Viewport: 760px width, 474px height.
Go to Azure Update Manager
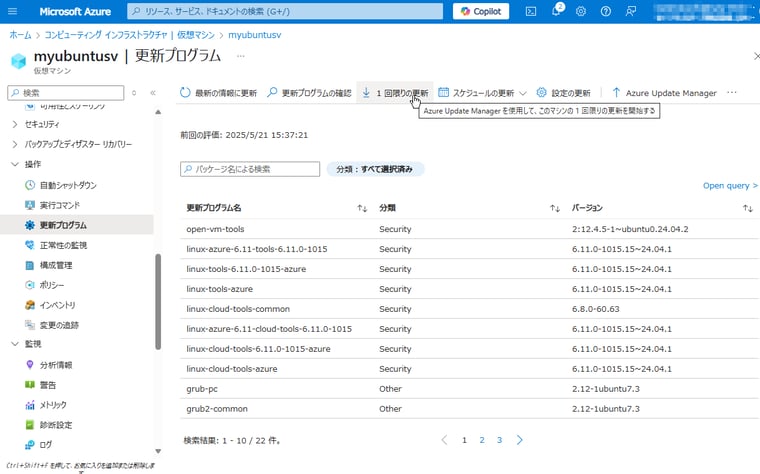(x=664, y=93)
